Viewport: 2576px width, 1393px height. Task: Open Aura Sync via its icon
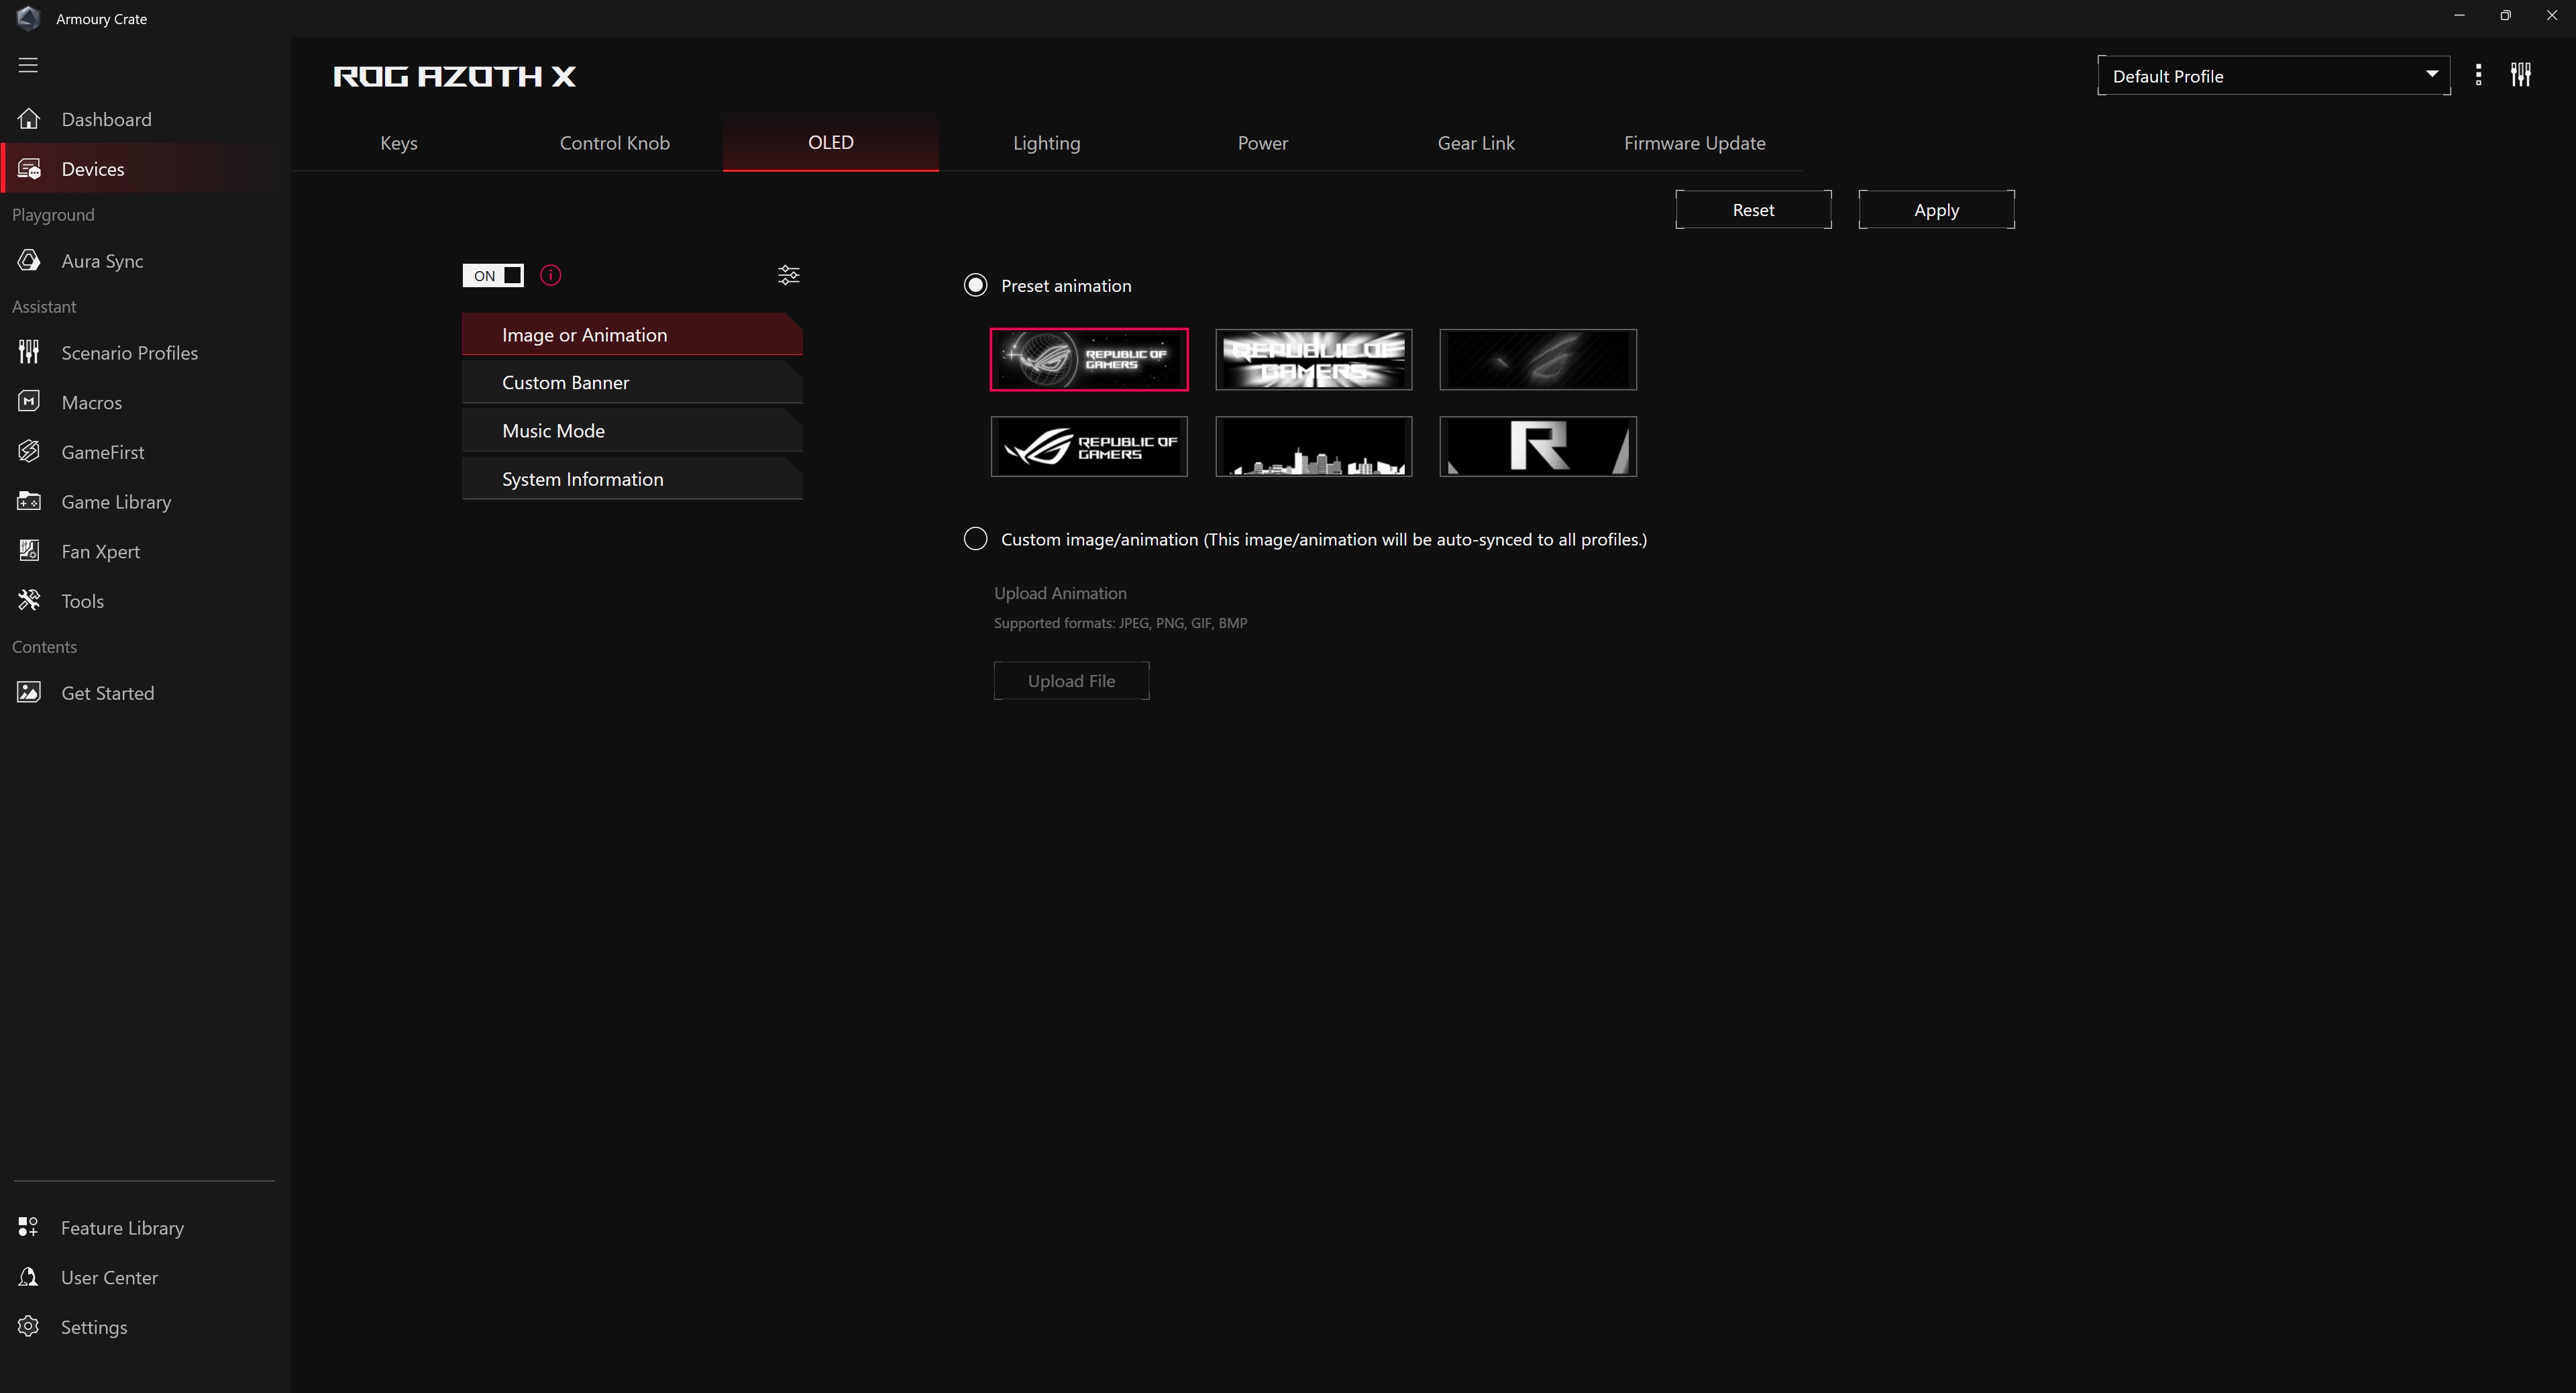point(29,261)
